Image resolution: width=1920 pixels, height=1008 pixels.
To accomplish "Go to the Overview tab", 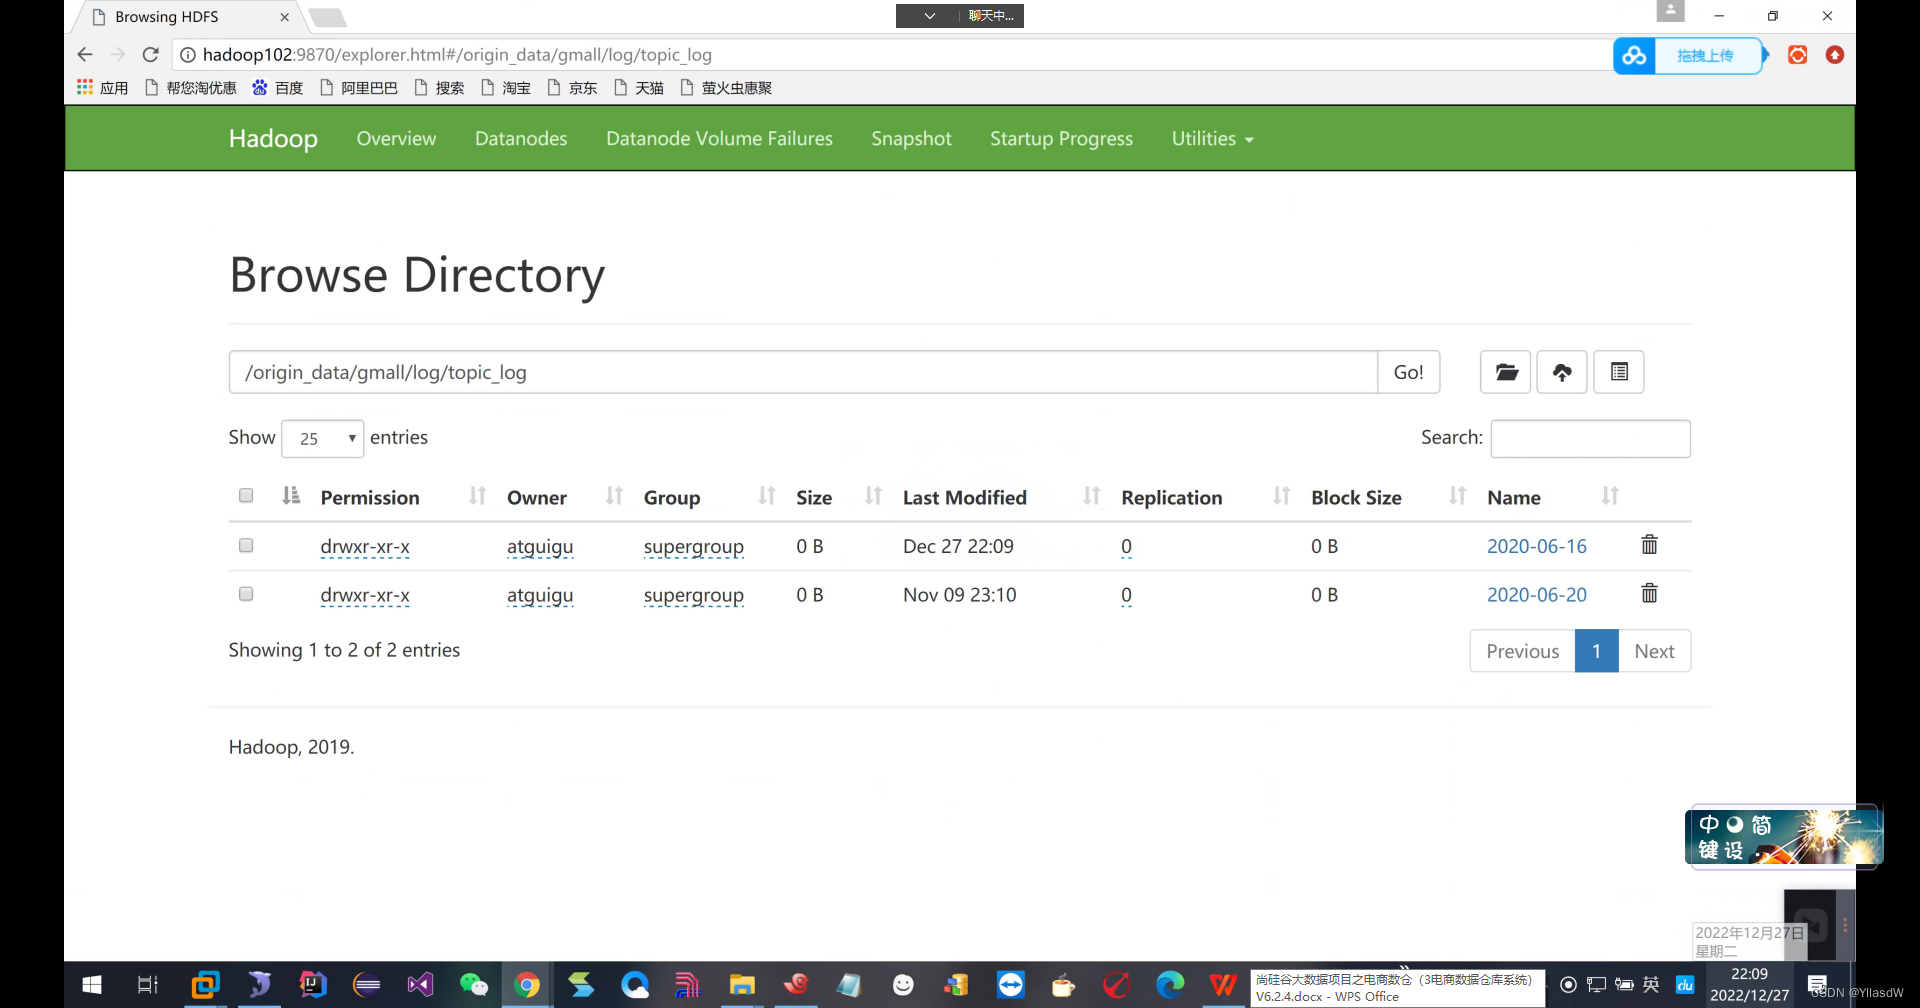I will [x=396, y=139].
